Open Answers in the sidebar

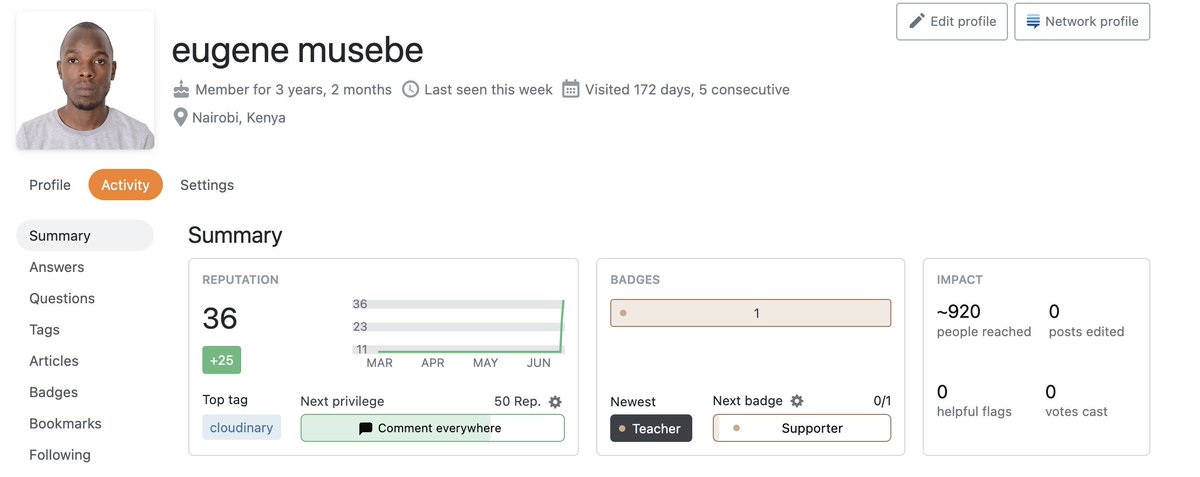tap(57, 267)
